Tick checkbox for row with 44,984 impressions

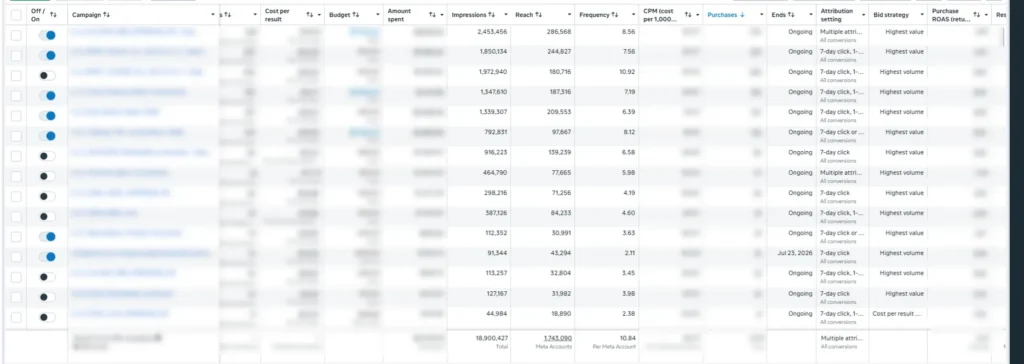click(16, 318)
